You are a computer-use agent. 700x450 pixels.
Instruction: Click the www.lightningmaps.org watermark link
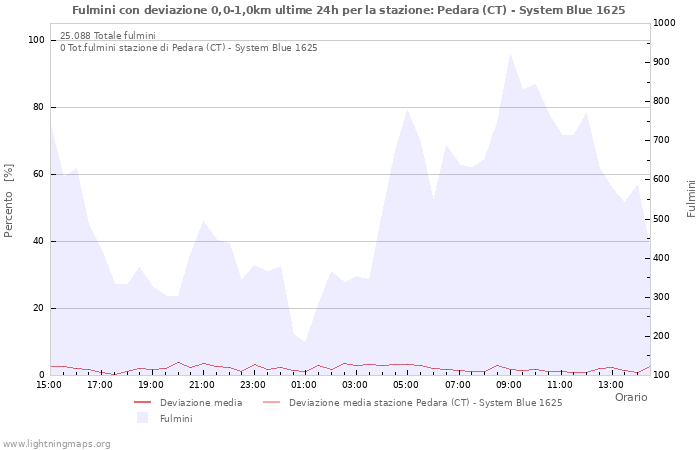(56, 444)
